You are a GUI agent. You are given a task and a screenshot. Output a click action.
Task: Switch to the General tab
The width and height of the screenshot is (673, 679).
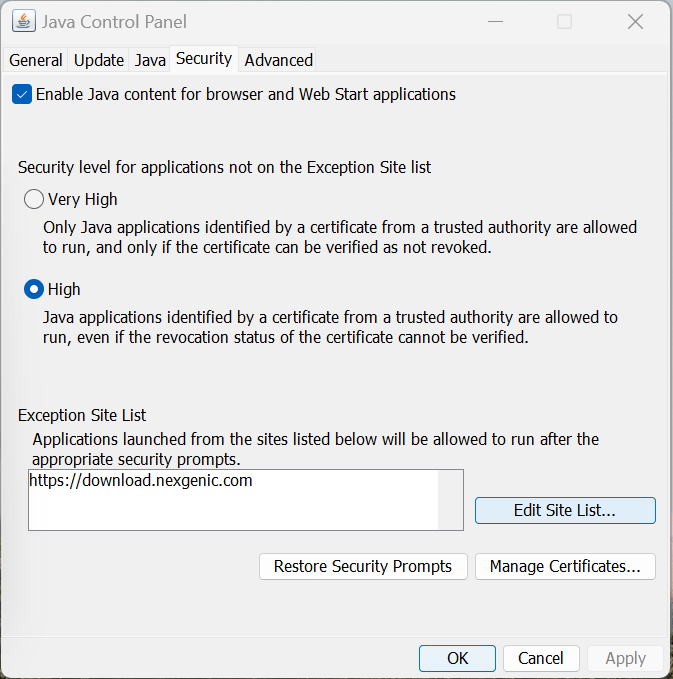pos(36,60)
